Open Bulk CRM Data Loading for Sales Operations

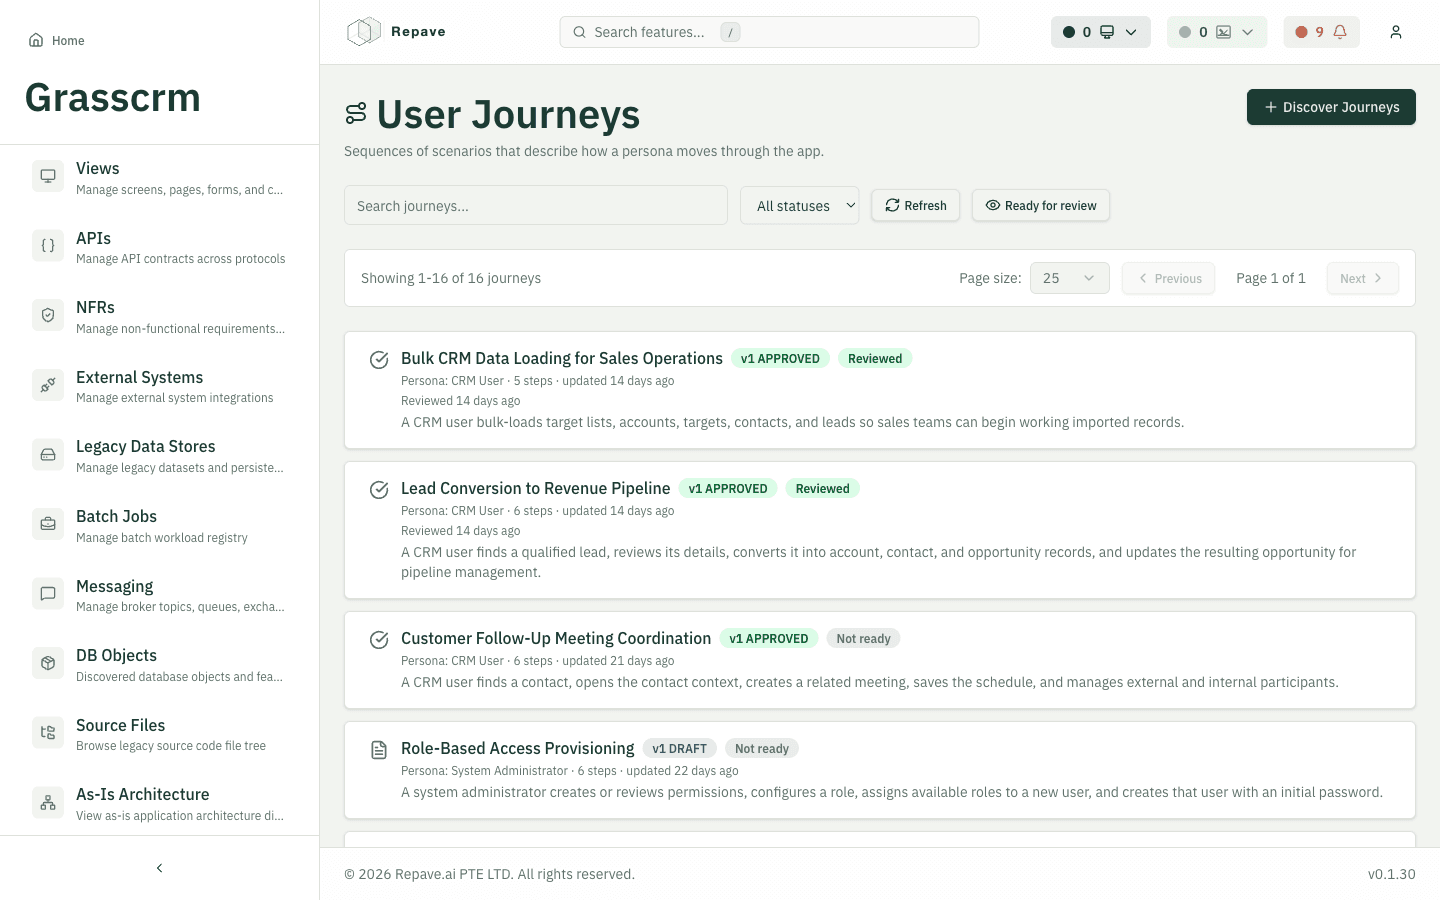click(x=562, y=358)
